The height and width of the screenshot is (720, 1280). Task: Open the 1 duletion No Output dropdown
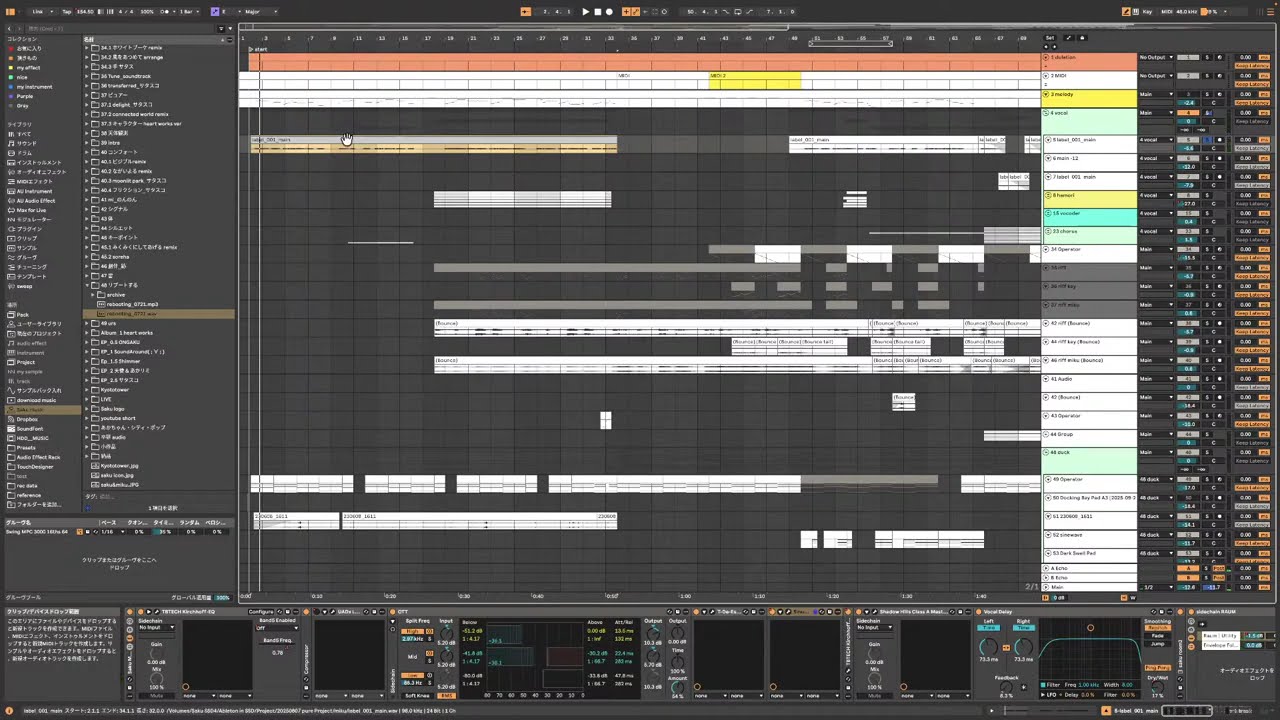tap(1156, 57)
